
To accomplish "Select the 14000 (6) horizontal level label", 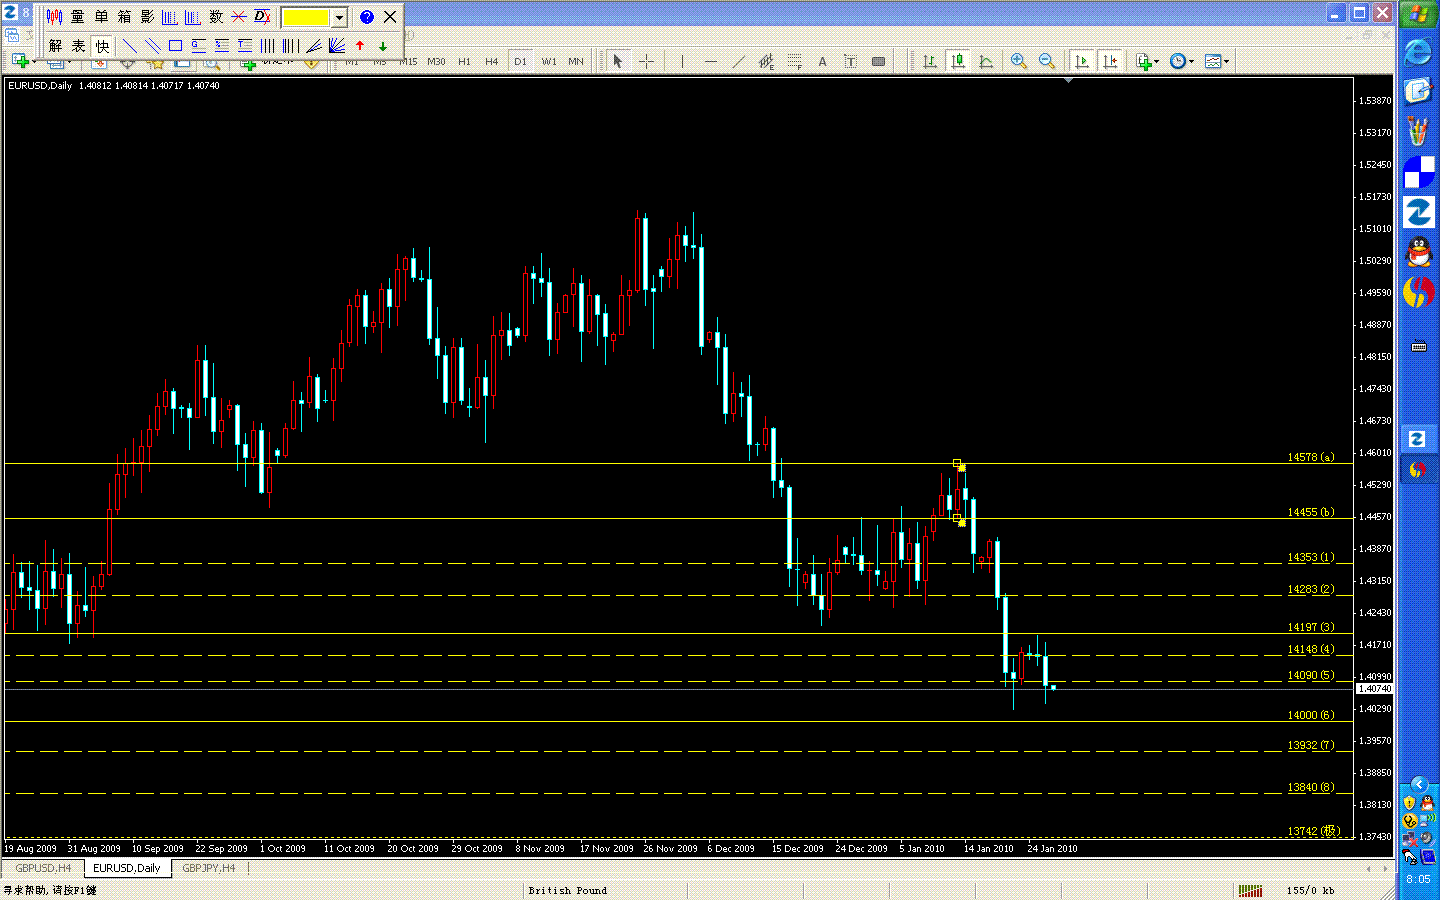I will point(1311,715).
